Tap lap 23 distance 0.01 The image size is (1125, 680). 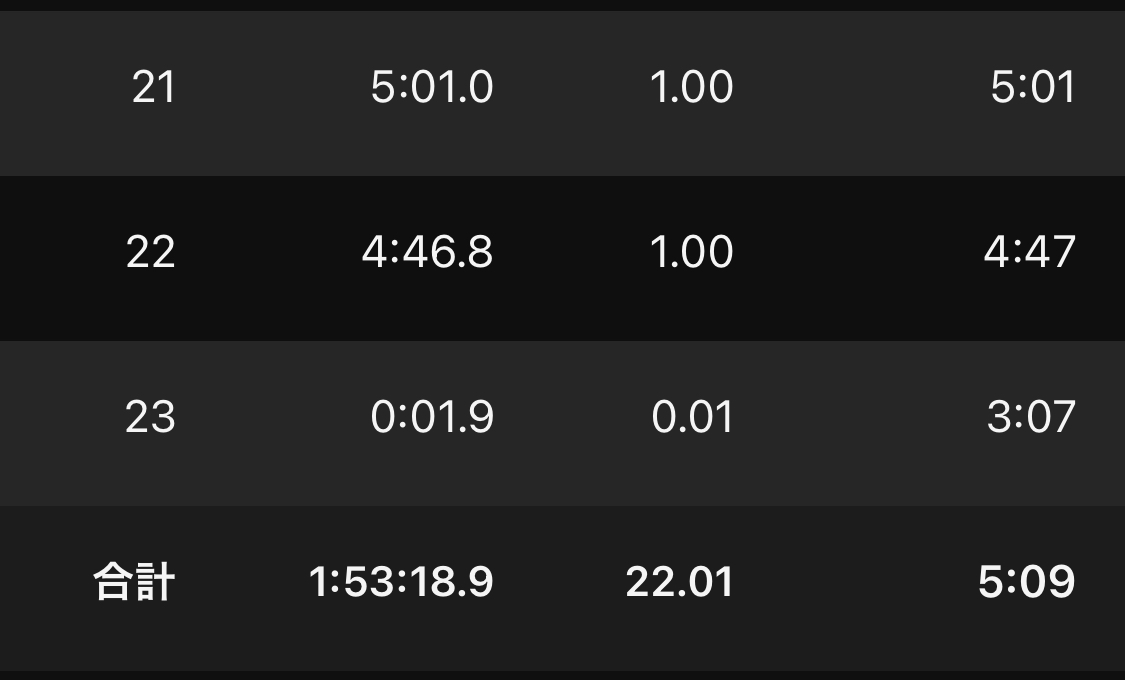click(692, 417)
